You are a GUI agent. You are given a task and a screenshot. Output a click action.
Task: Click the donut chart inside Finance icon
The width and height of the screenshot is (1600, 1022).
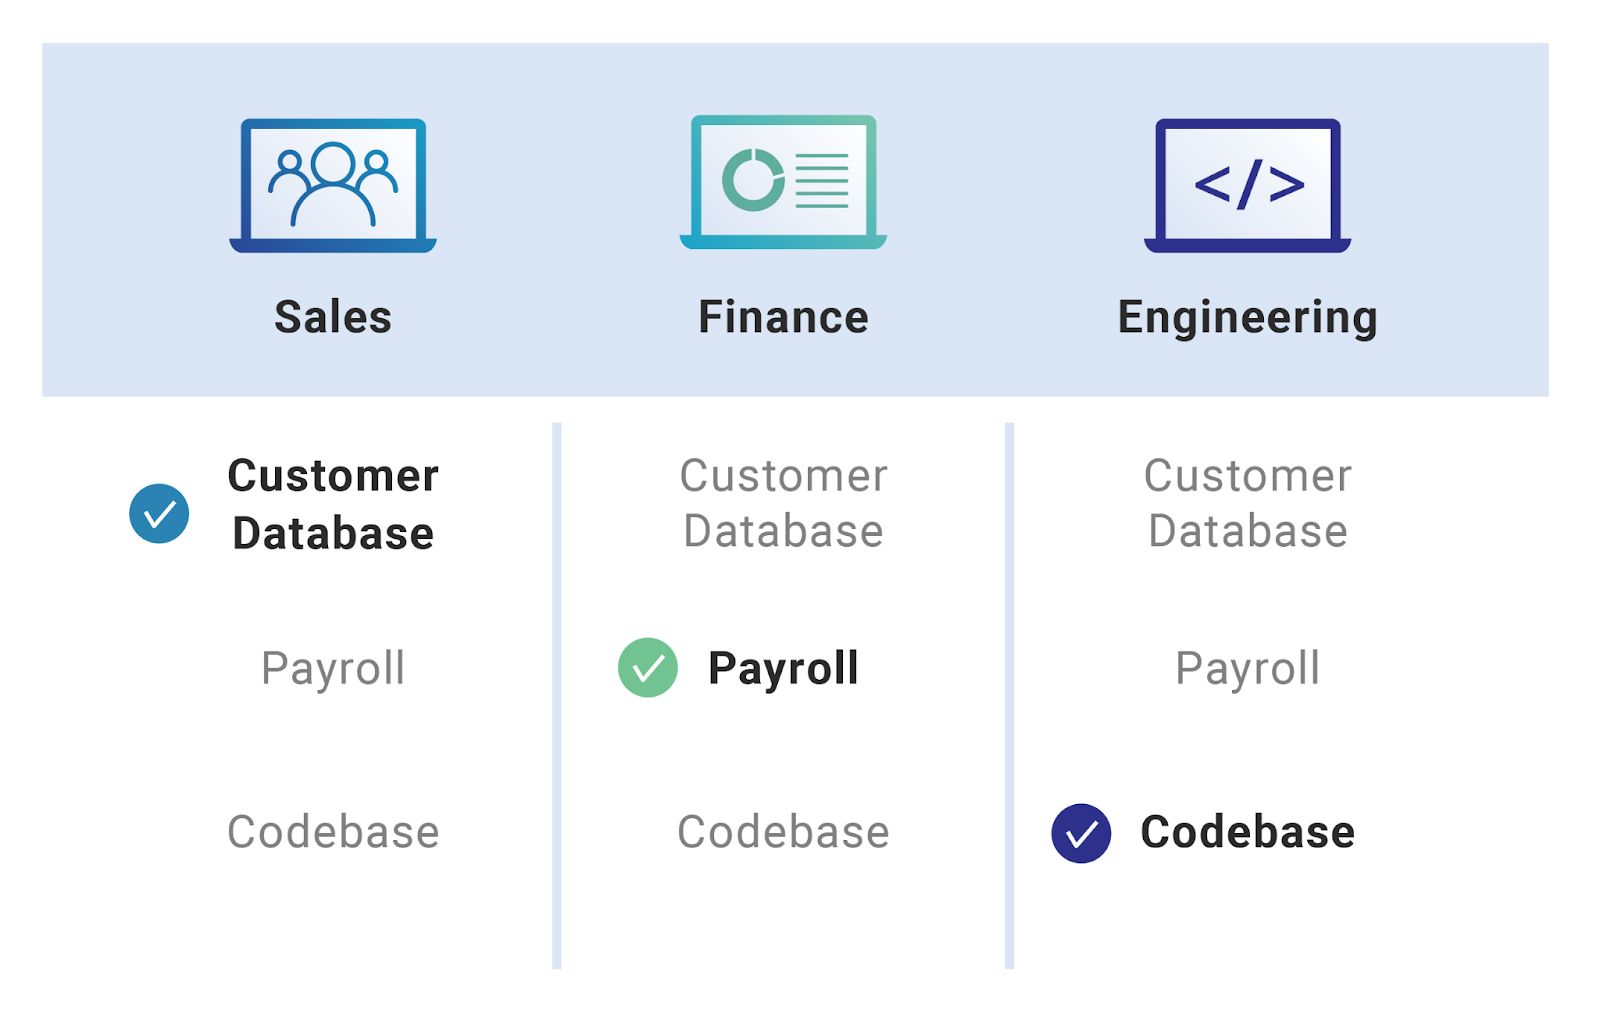pos(753,180)
